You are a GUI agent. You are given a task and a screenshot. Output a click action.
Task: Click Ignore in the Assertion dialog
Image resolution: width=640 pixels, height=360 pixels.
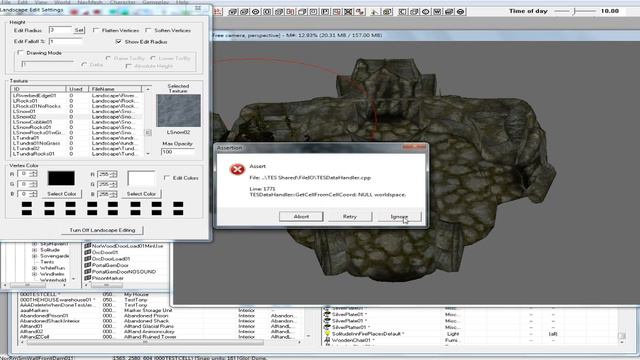399,217
